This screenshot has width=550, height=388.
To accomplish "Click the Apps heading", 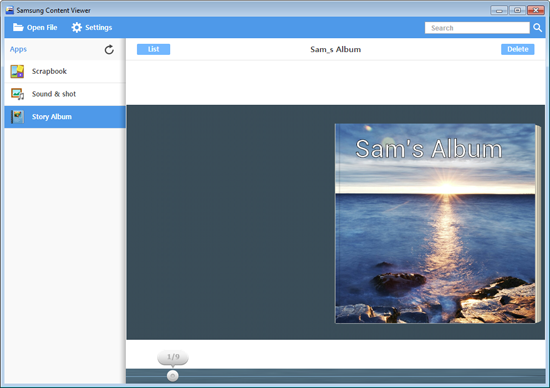I will point(18,49).
